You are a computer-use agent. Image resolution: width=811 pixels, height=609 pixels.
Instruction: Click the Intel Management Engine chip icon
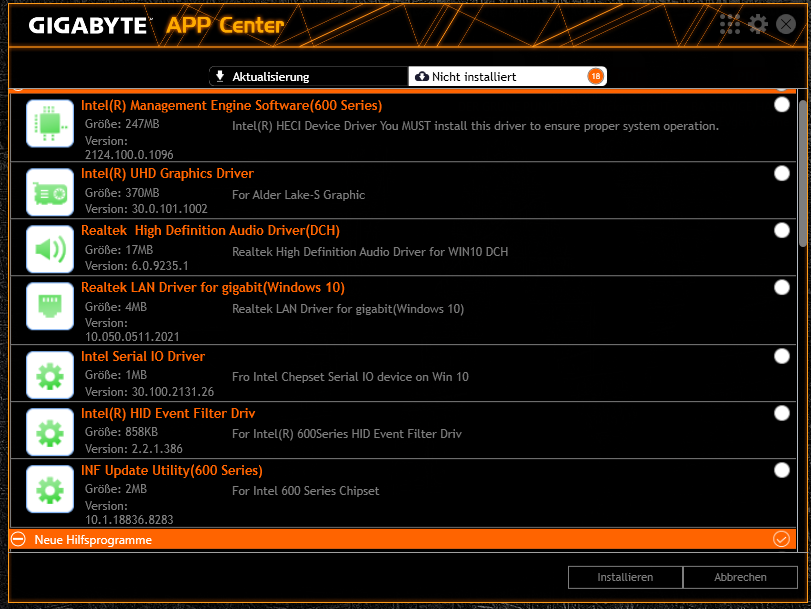pyautogui.click(x=50, y=124)
